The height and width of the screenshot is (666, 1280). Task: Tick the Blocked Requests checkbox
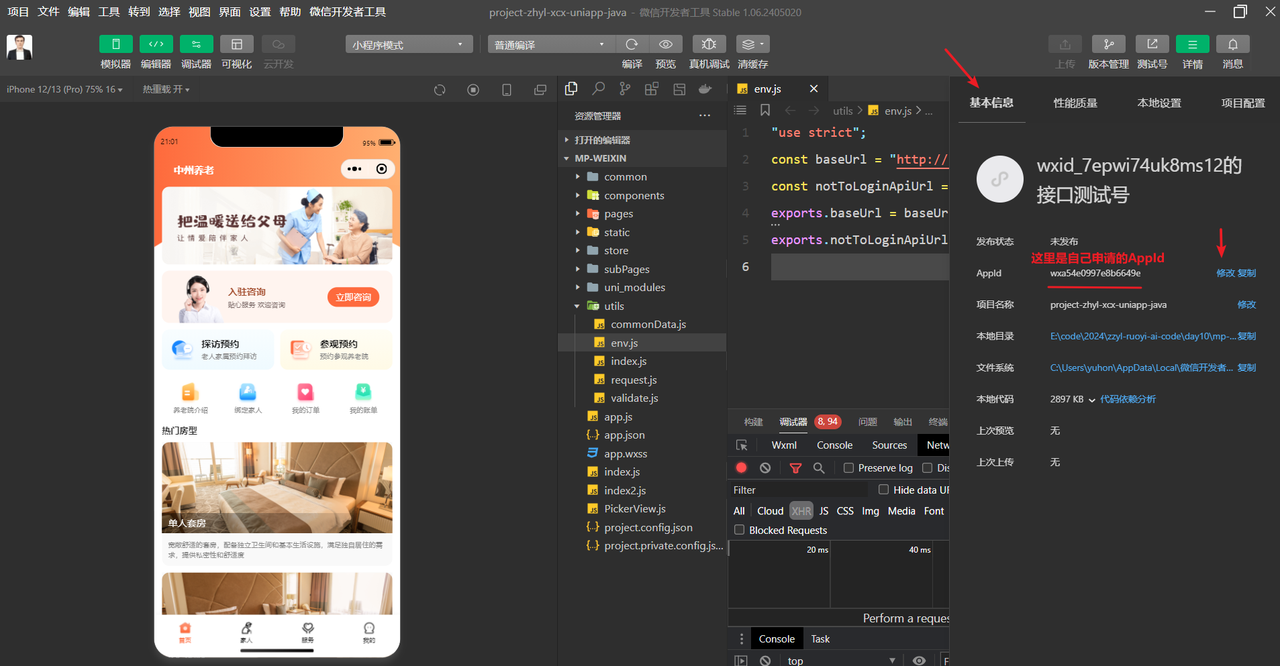pyautogui.click(x=740, y=530)
